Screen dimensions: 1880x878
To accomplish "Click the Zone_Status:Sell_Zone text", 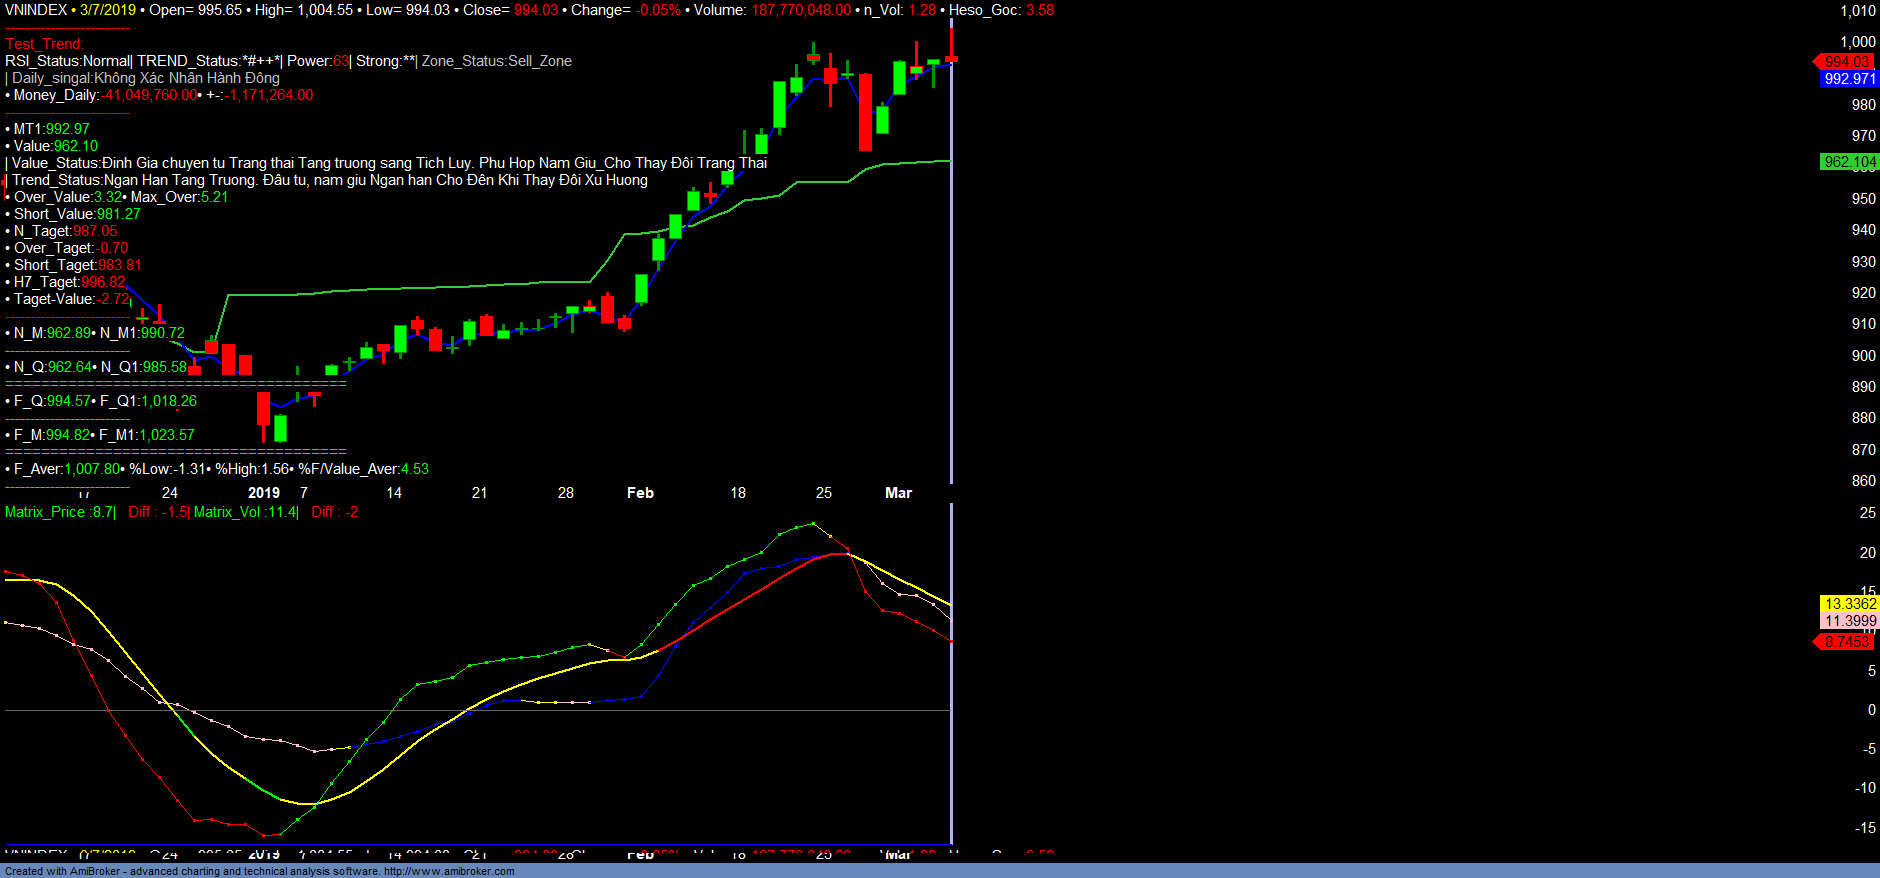I will [497, 61].
